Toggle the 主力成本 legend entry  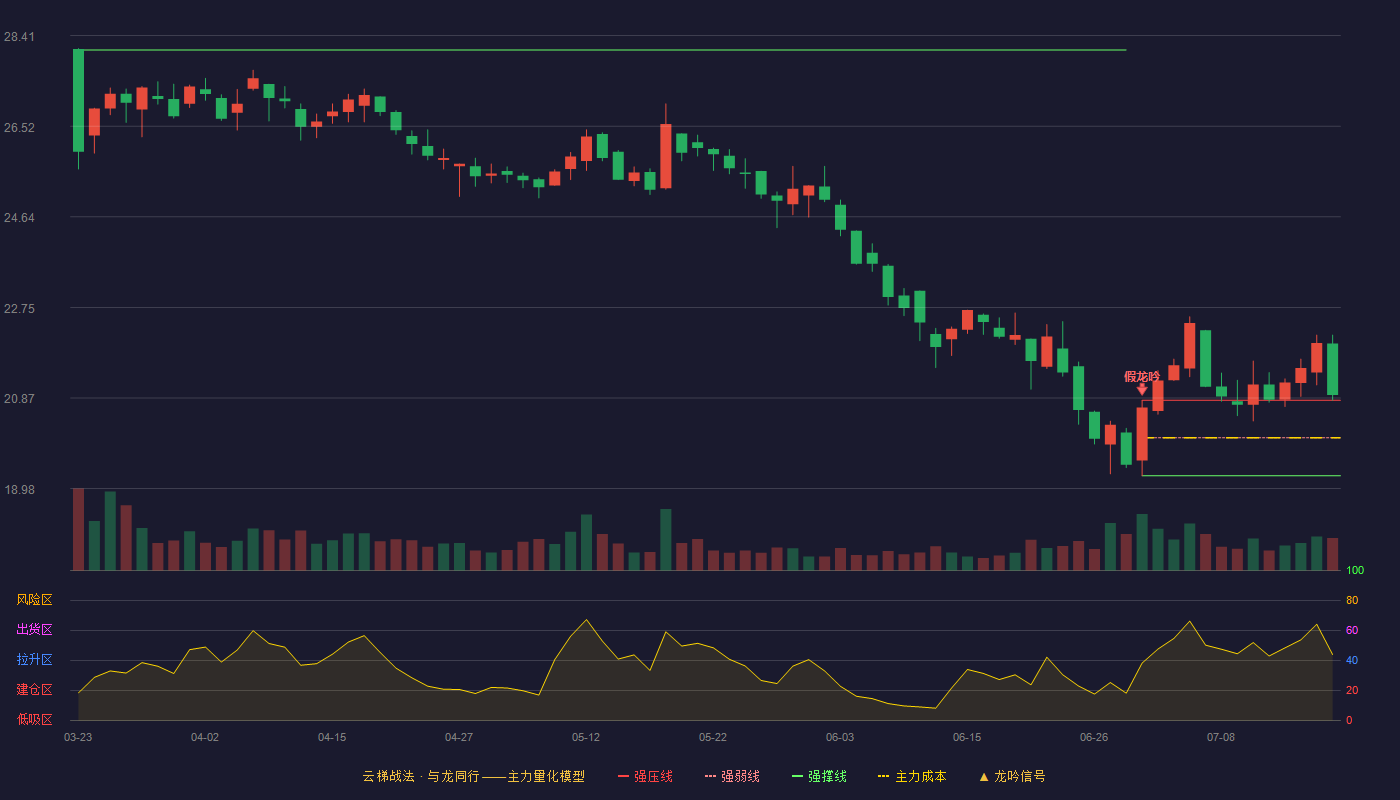[912, 776]
